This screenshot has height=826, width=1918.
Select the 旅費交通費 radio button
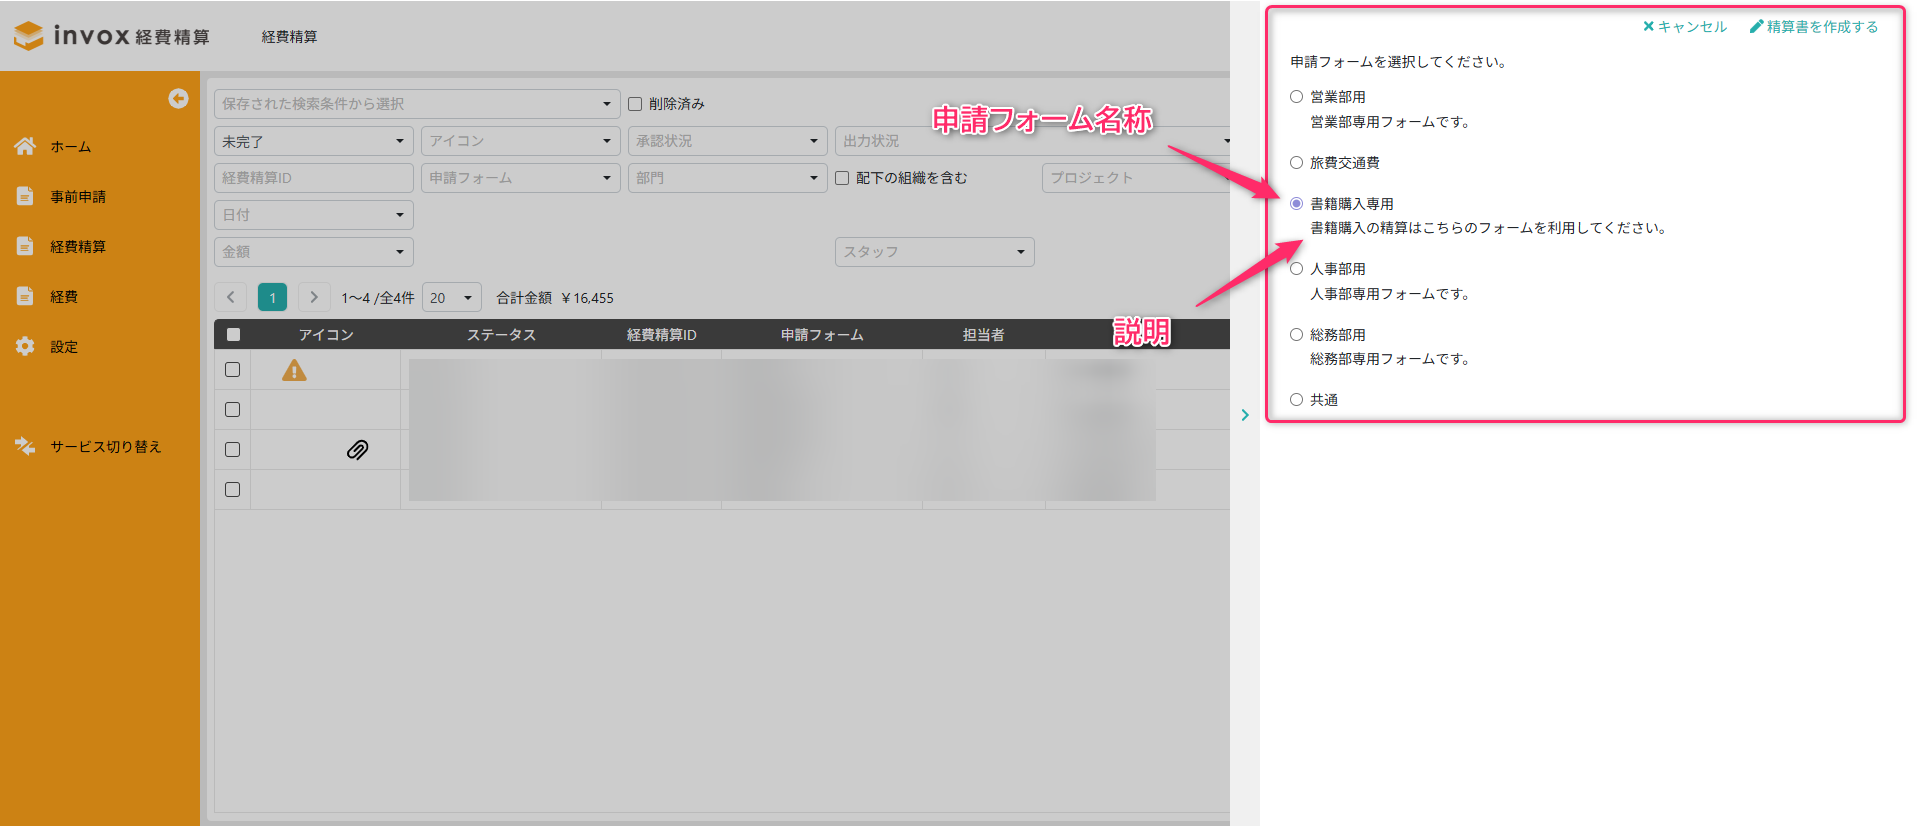coord(1296,162)
